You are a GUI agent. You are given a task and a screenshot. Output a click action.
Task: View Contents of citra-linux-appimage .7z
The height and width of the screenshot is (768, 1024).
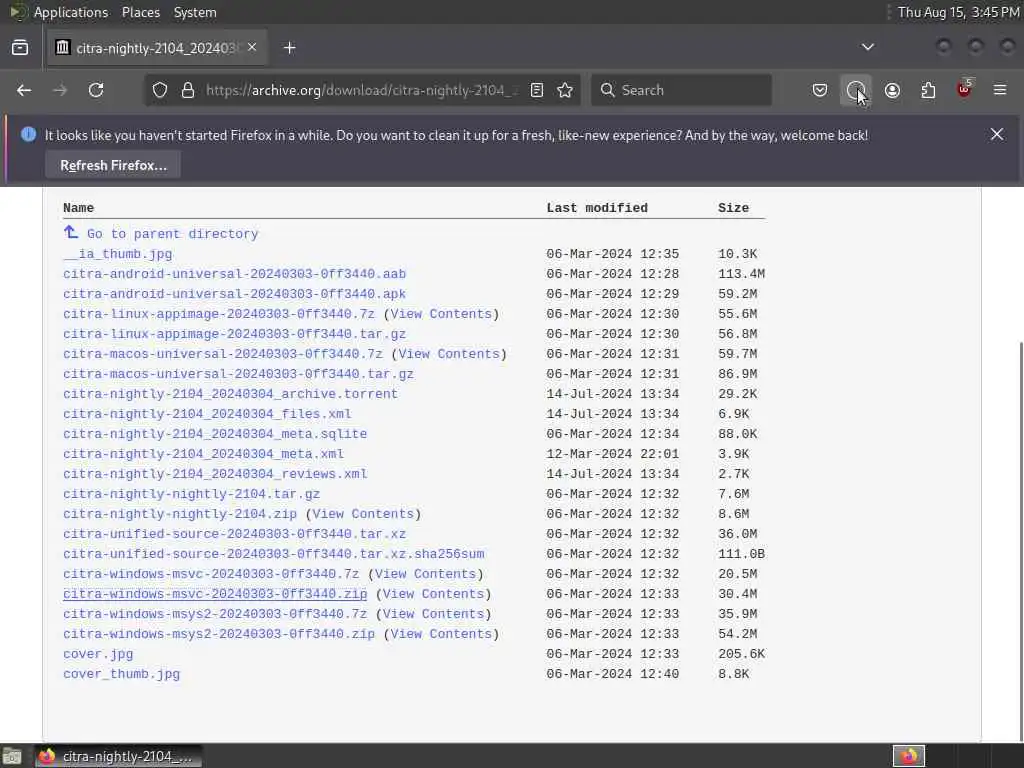point(441,314)
